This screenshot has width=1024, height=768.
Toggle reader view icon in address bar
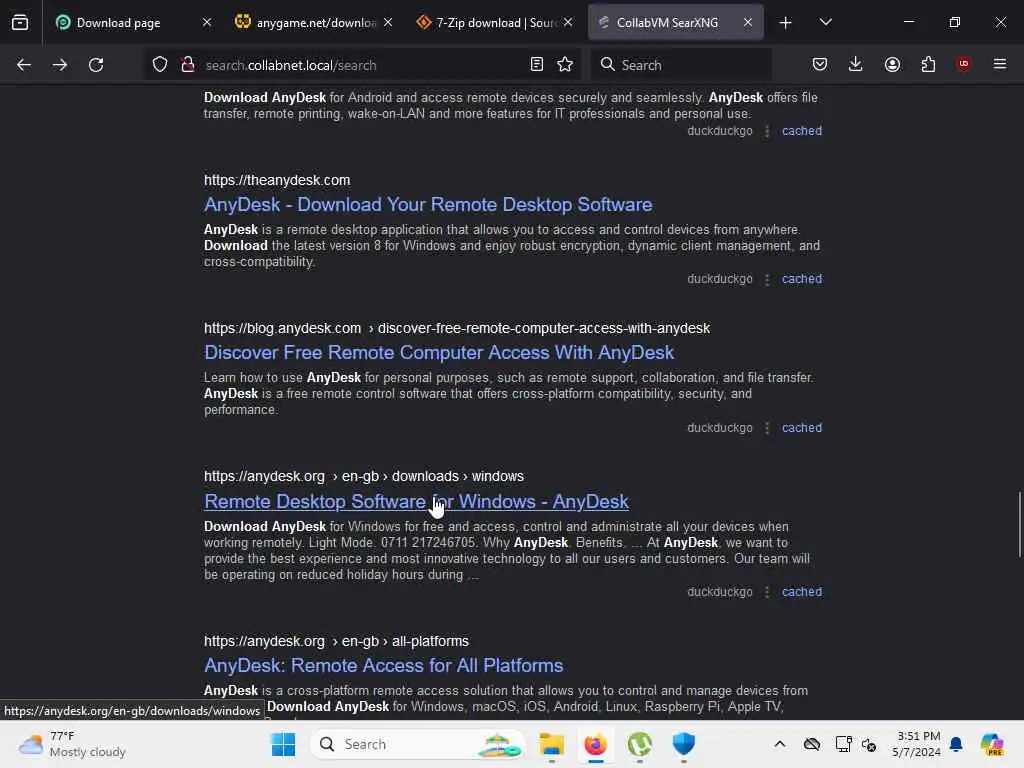537,64
